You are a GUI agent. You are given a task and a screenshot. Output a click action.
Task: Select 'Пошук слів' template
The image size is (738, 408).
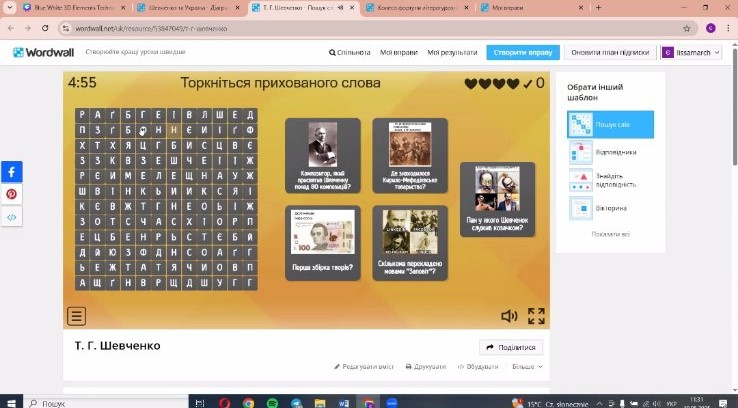click(610, 125)
